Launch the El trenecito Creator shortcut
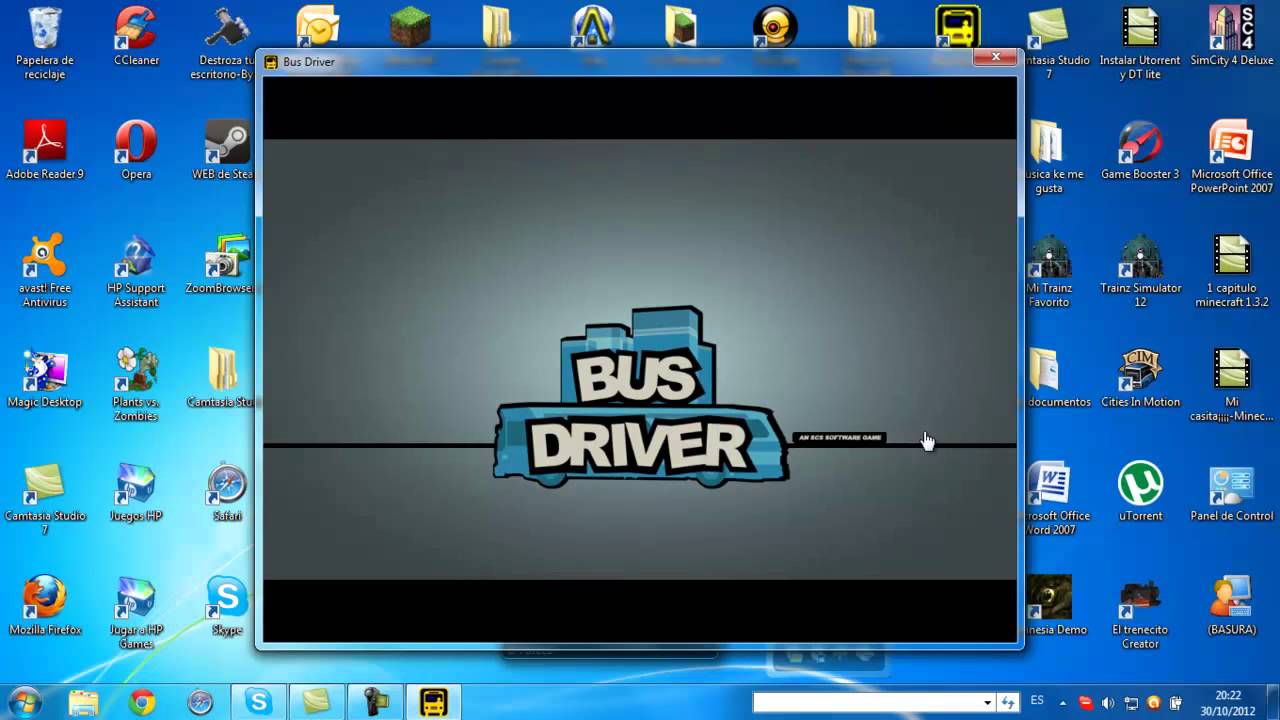Viewport: 1280px width, 720px height. click(x=1140, y=612)
